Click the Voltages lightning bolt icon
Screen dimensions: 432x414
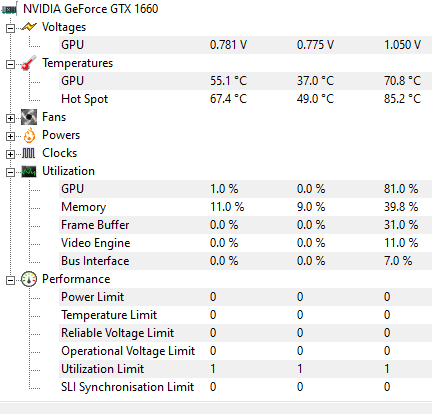click(x=29, y=27)
